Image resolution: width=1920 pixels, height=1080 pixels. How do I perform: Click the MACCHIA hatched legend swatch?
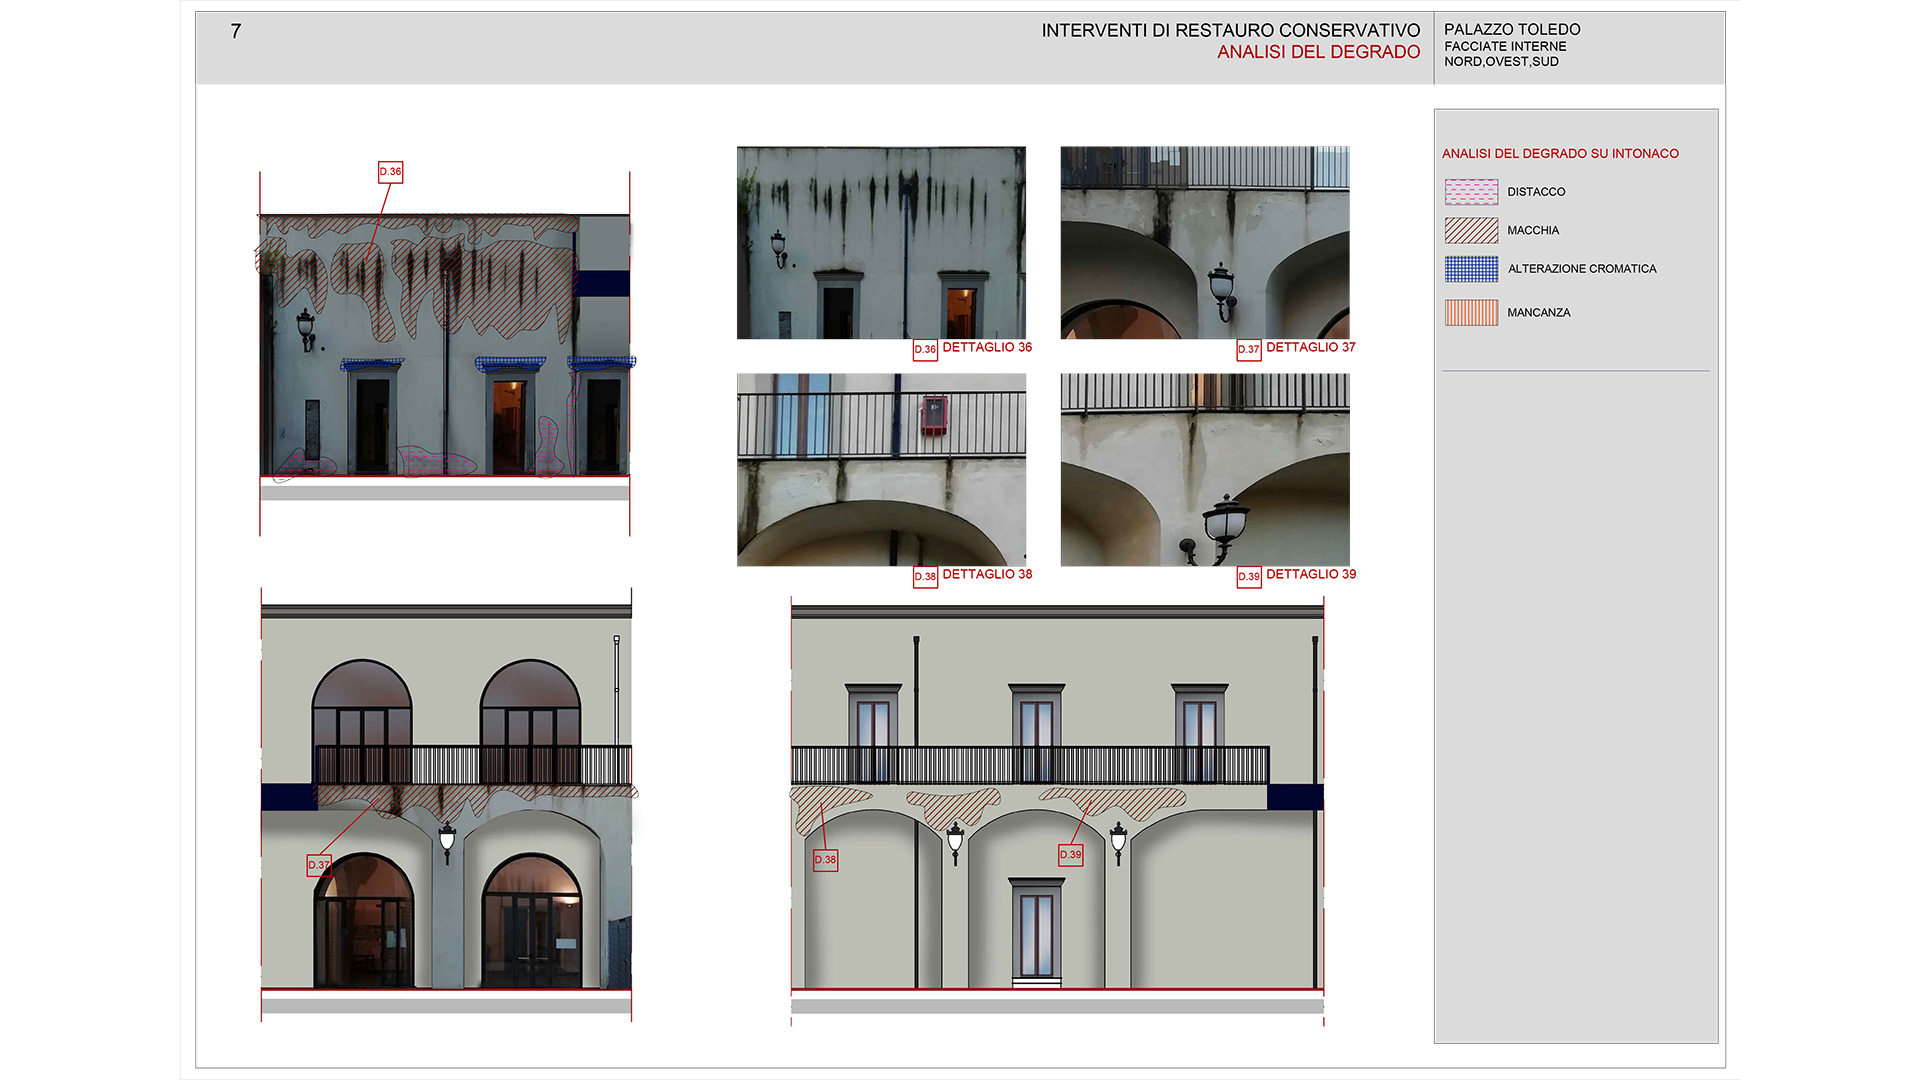[x=1471, y=230]
